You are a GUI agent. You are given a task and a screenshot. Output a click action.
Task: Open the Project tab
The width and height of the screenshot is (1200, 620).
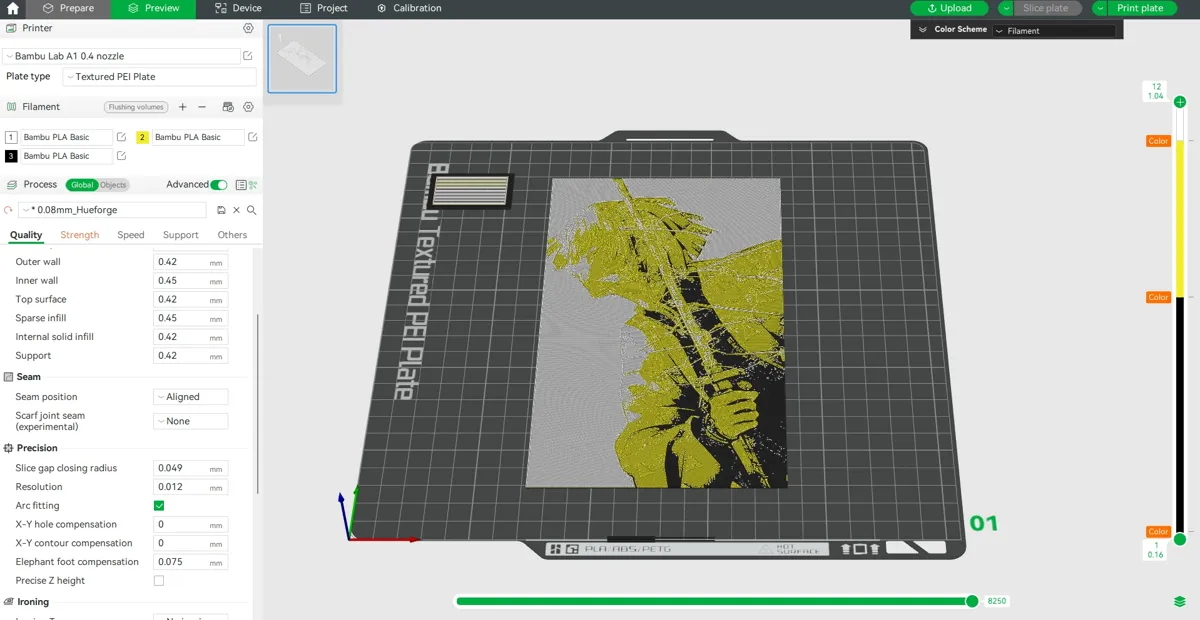tap(324, 8)
